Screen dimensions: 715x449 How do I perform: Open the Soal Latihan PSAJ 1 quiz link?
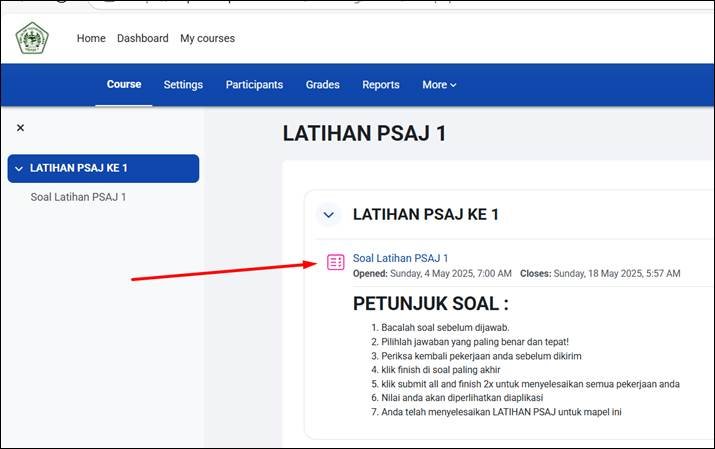[x=400, y=258]
